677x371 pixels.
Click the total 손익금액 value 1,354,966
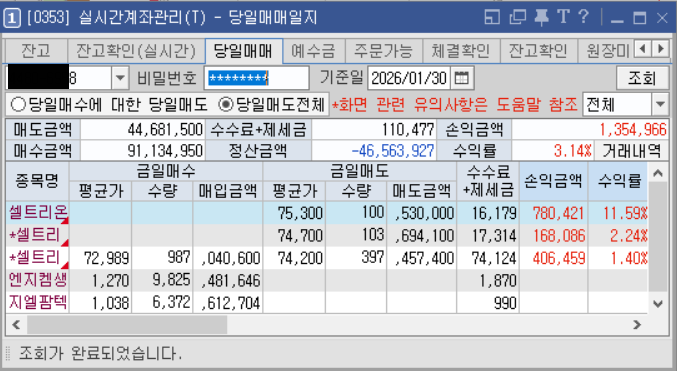coord(633,129)
